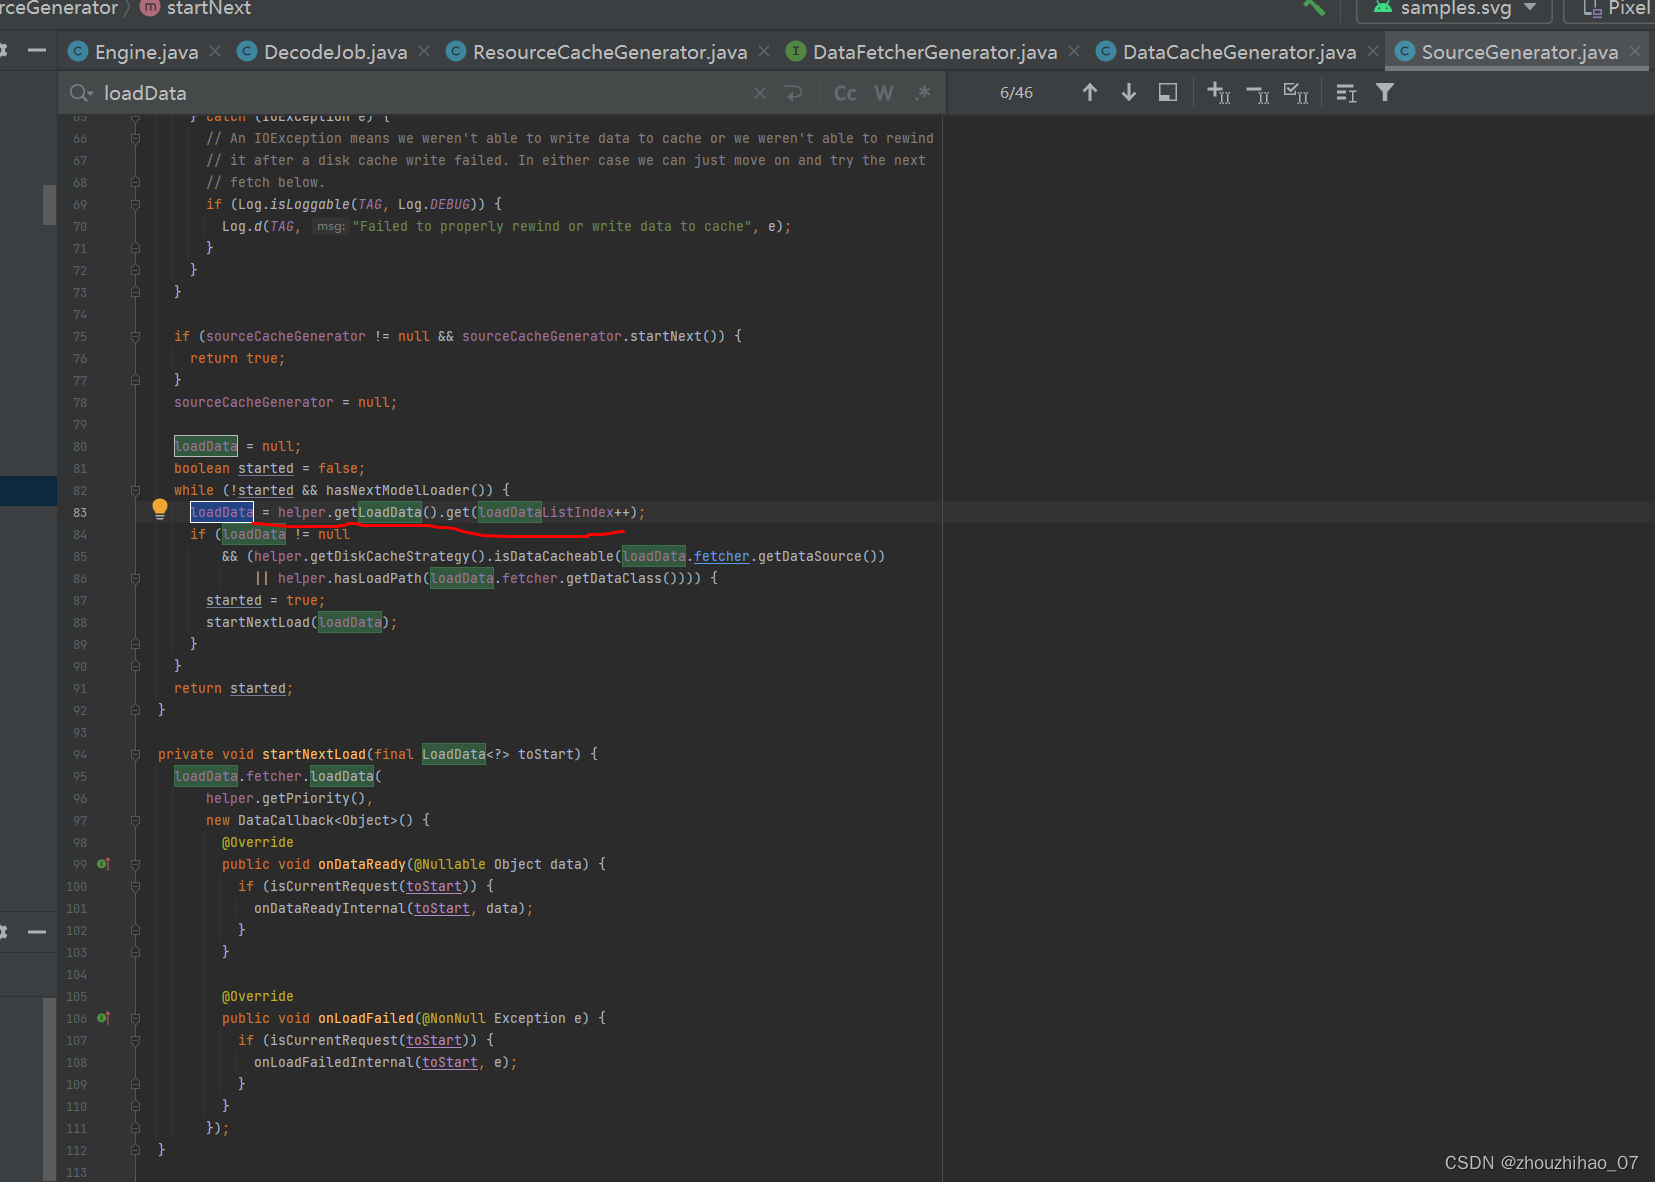Toggle Regex (.*) search option

tap(923, 93)
